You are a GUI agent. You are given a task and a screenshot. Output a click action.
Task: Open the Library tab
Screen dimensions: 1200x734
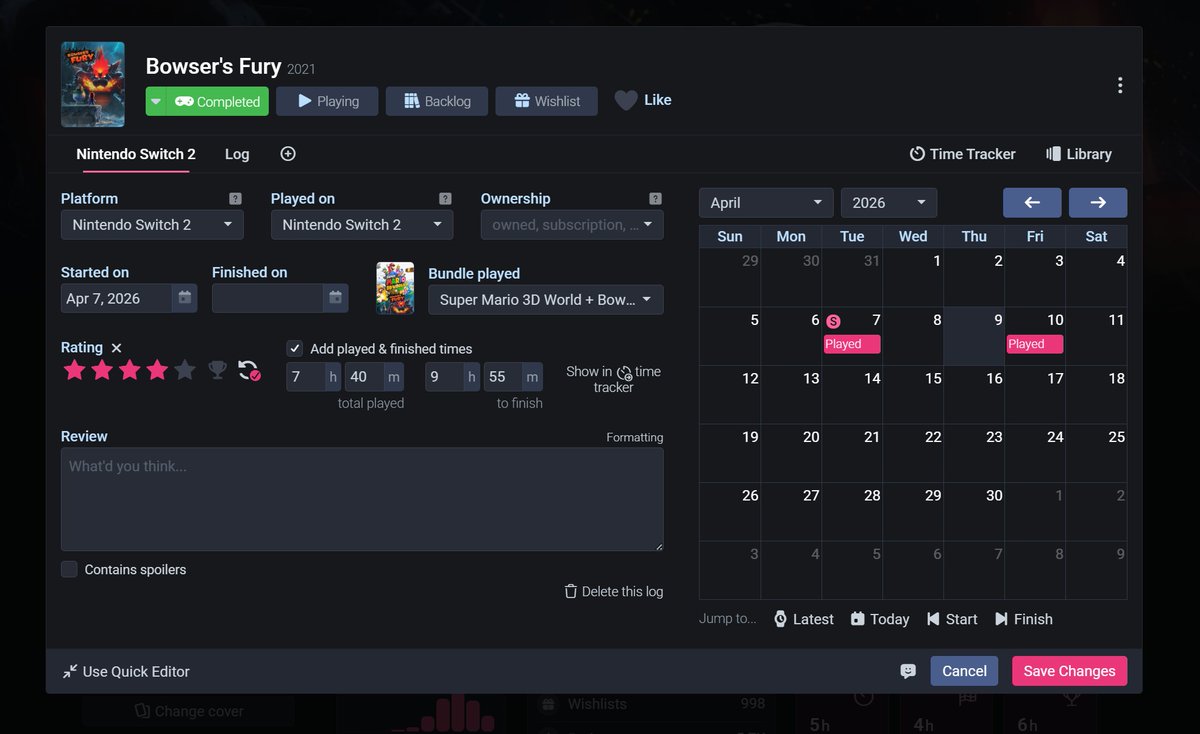(1079, 154)
